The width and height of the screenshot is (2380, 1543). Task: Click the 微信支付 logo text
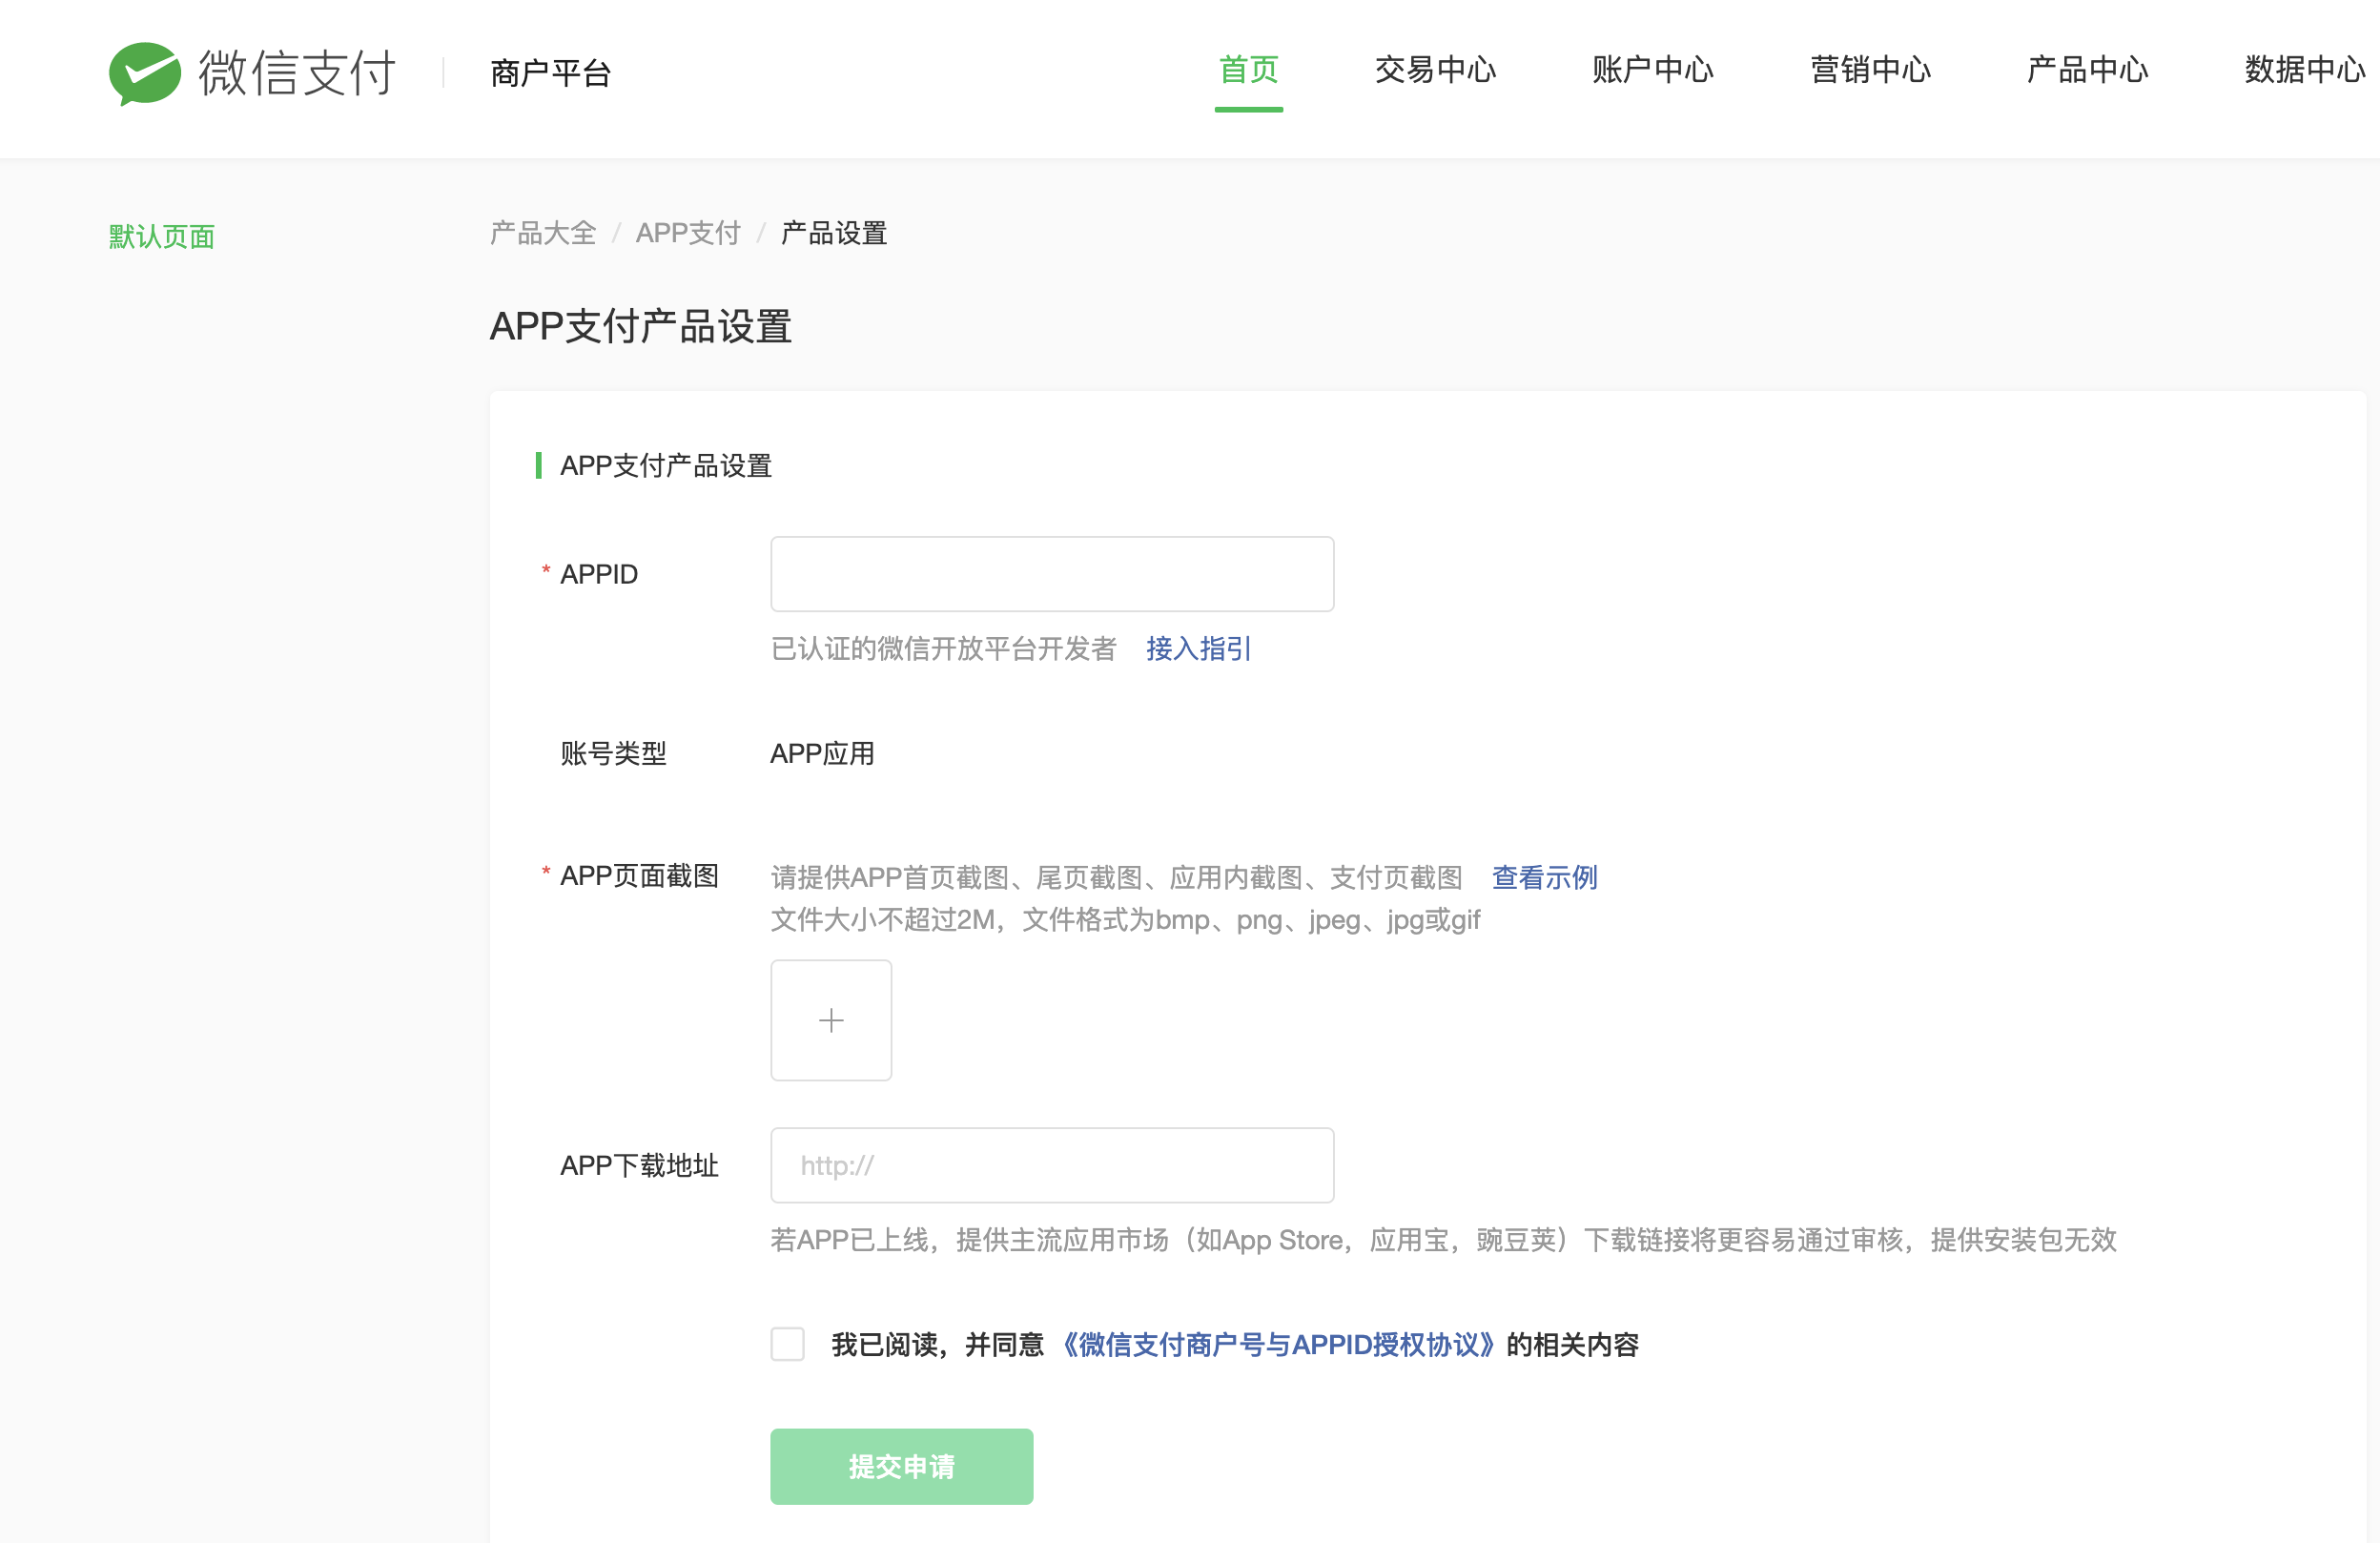(x=297, y=73)
